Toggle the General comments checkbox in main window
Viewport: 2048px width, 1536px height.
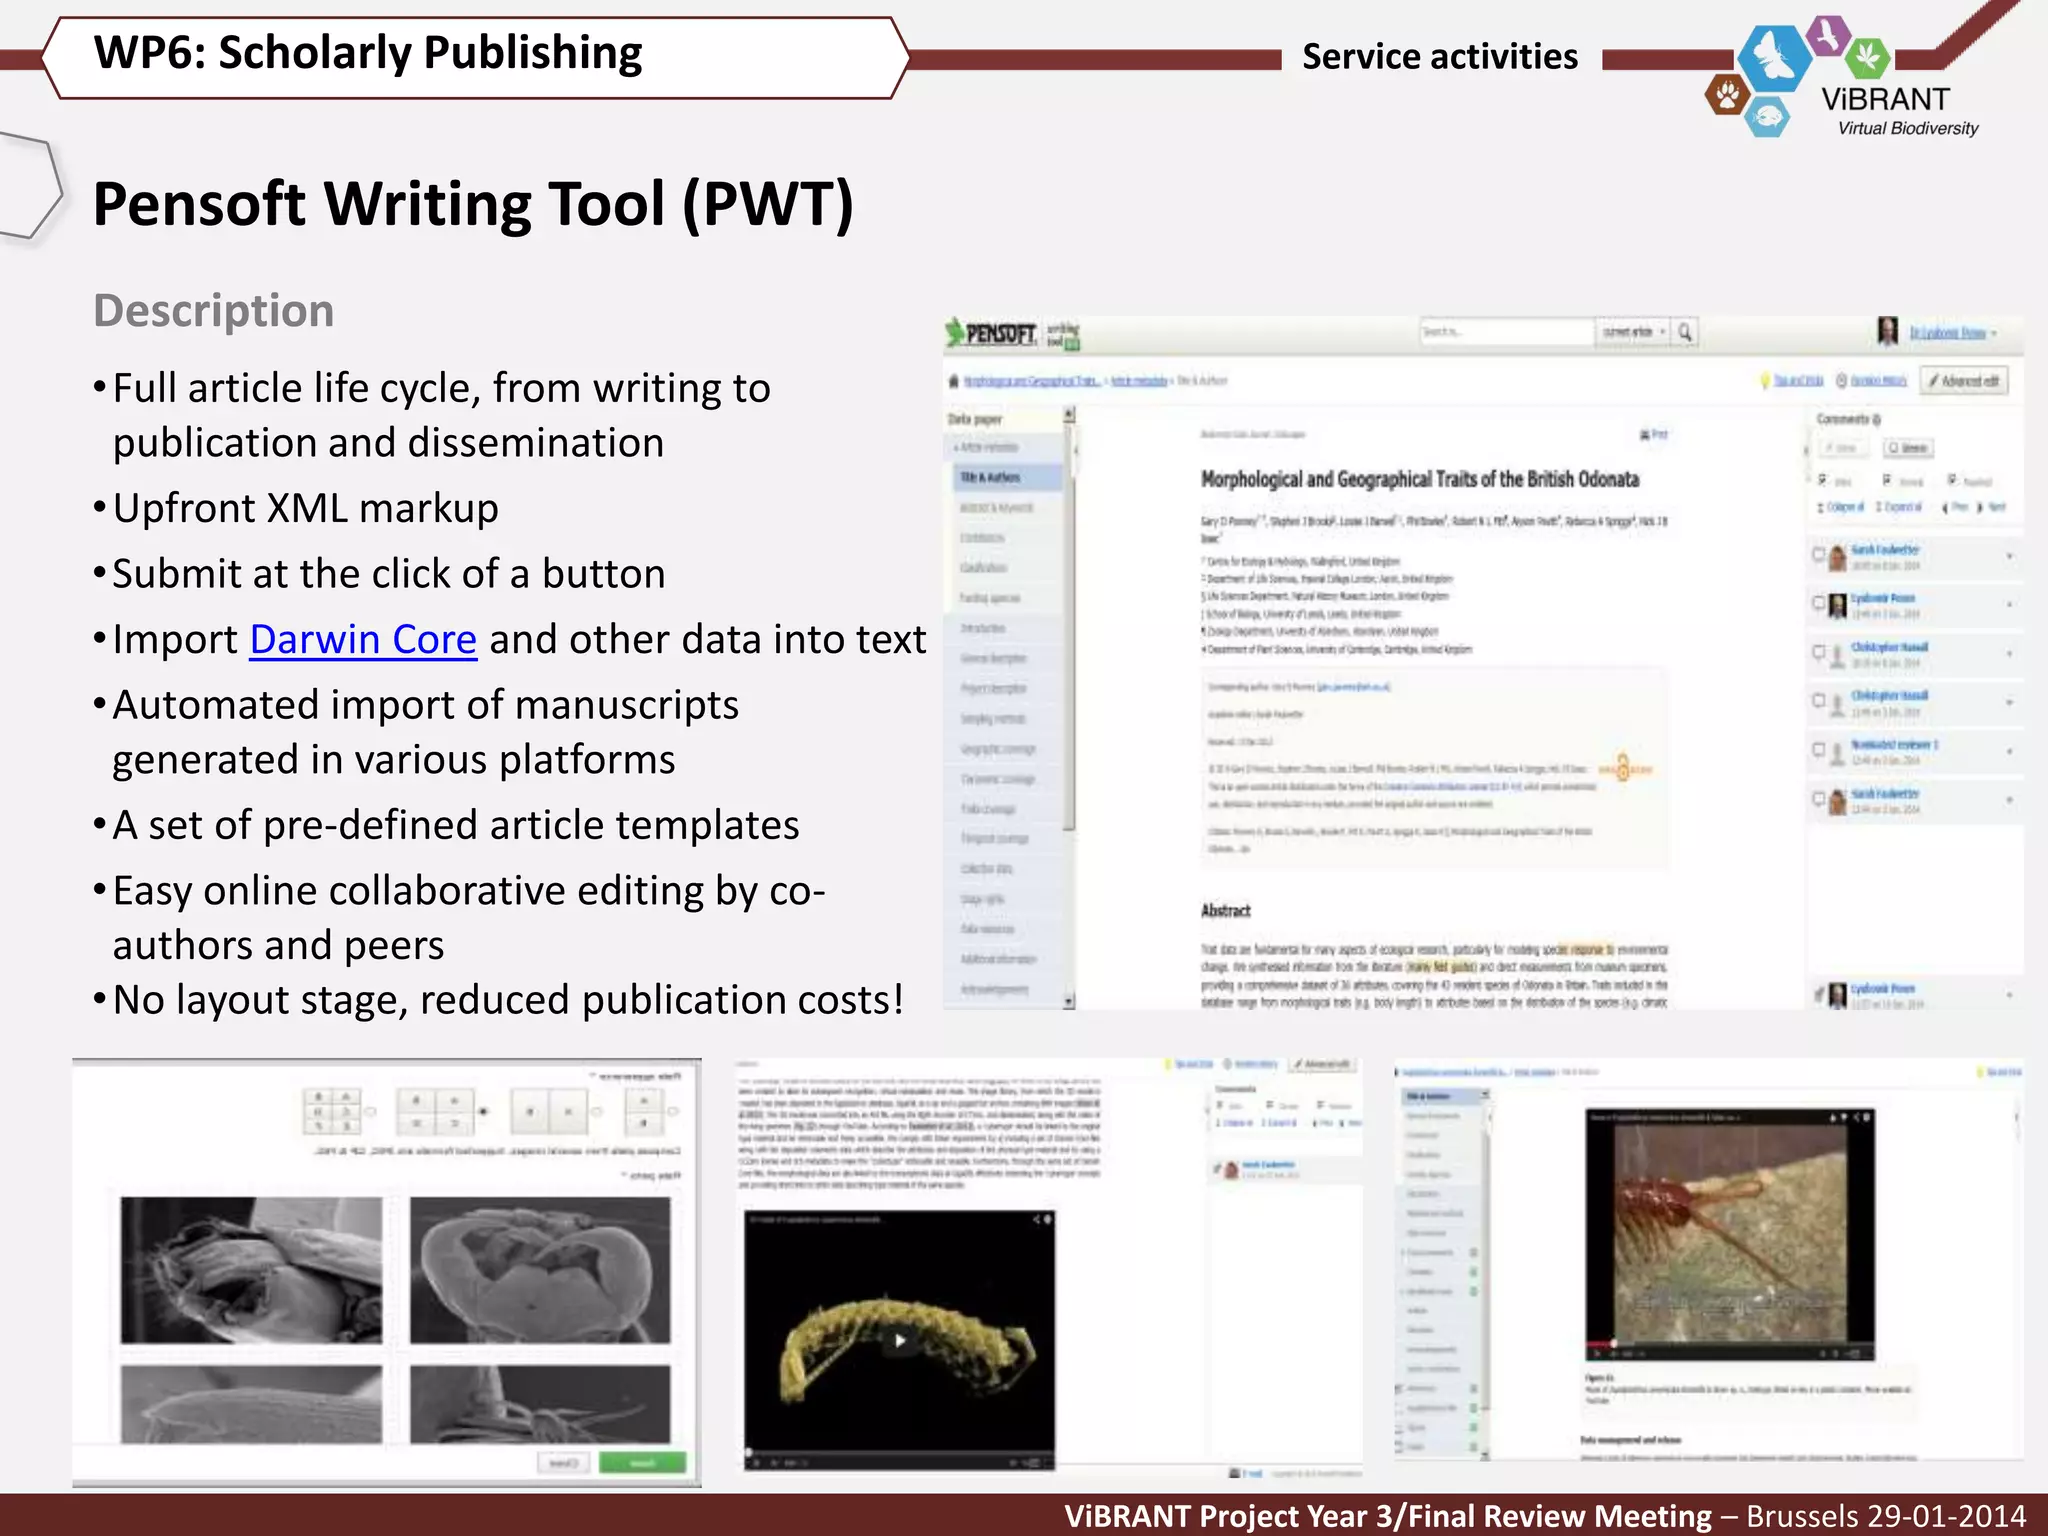(1887, 480)
